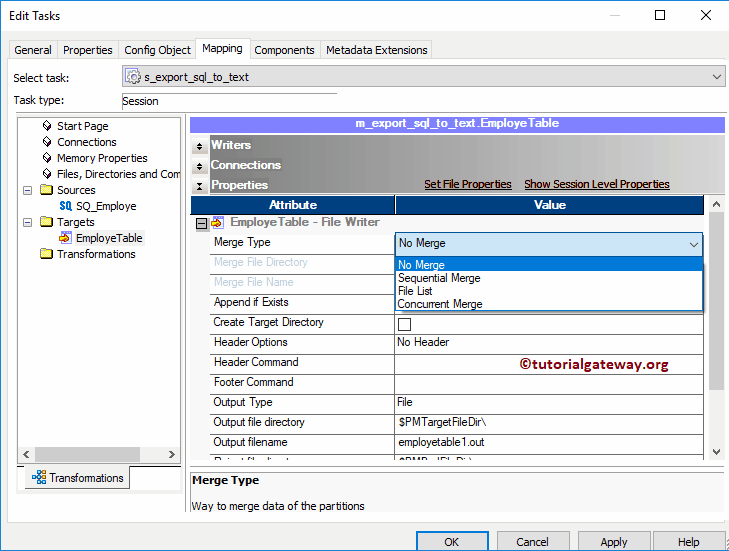Select the Transformations bottom tab
This screenshot has height=551, width=729.
point(77,478)
